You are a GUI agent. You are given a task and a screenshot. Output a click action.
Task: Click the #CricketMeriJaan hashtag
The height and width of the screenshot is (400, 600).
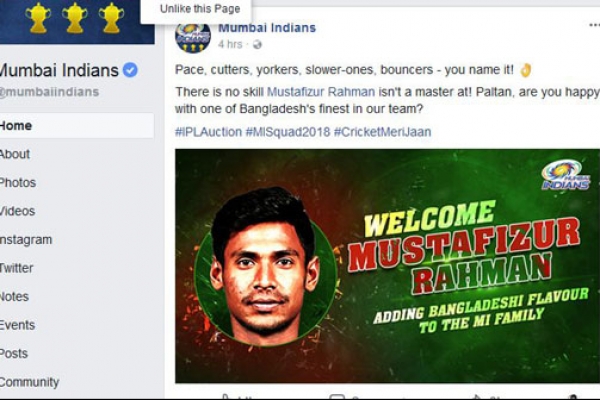[x=382, y=132]
